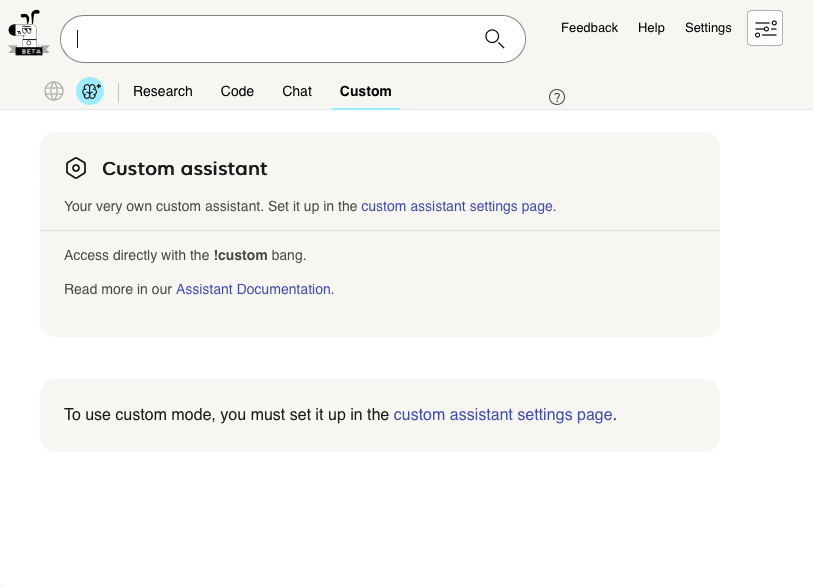813x587 pixels.
Task: Click the globe icon left of the brain icon
Action: point(53,91)
